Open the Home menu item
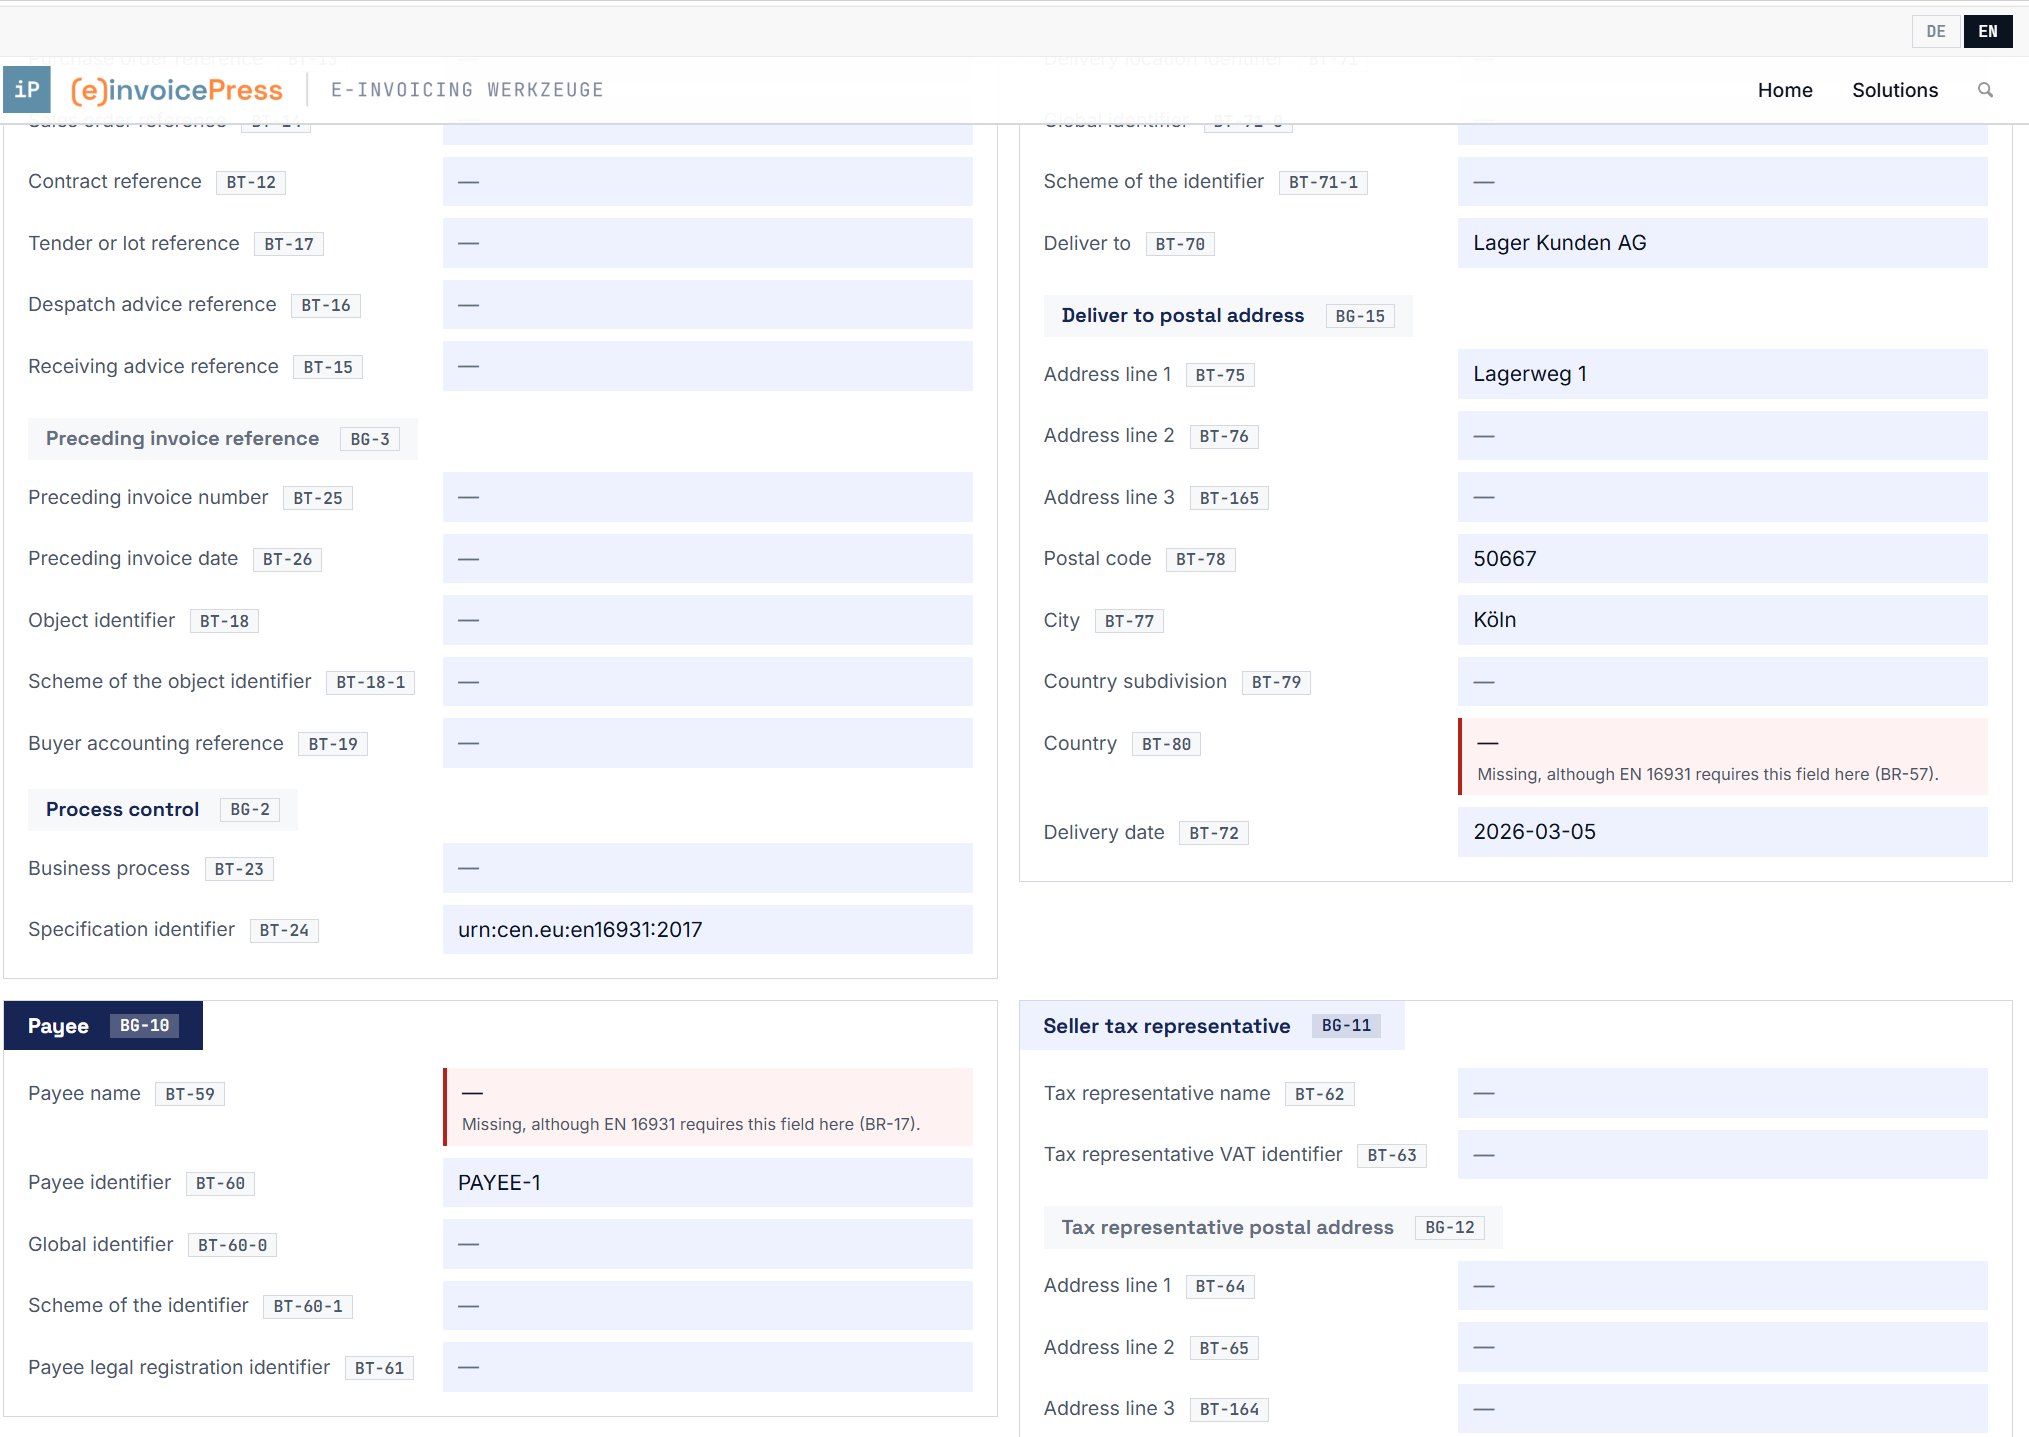 pyautogui.click(x=1785, y=90)
